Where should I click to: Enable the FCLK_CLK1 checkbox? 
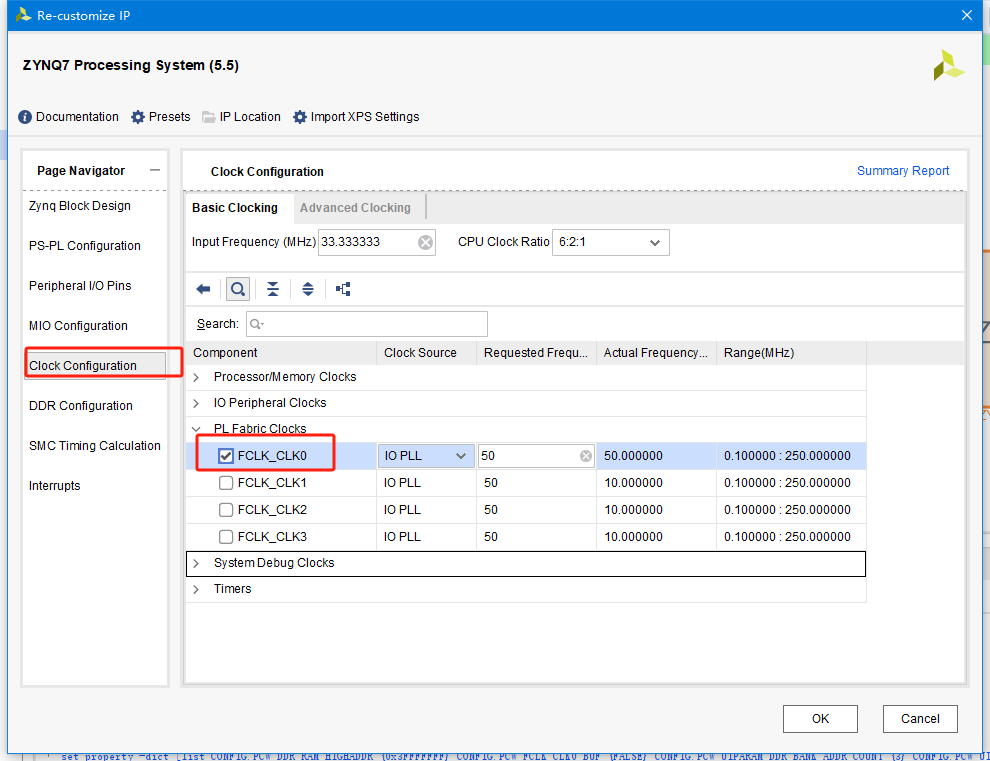point(226,483)
